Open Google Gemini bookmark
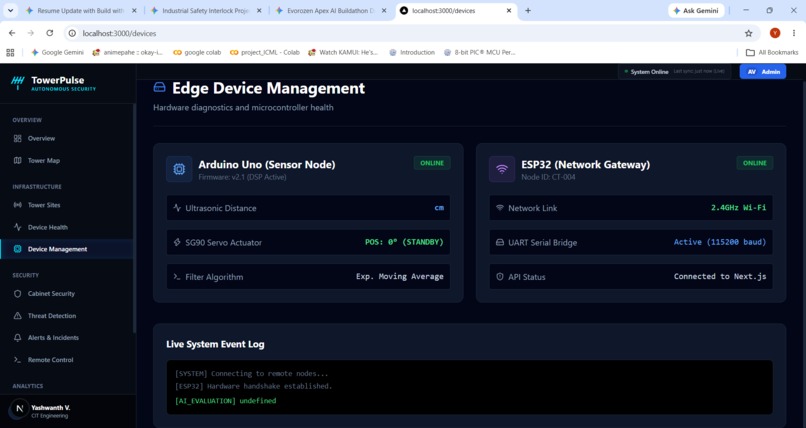Image resolution: width=806 pixels, height=428 pixels. tap(57, 52)
